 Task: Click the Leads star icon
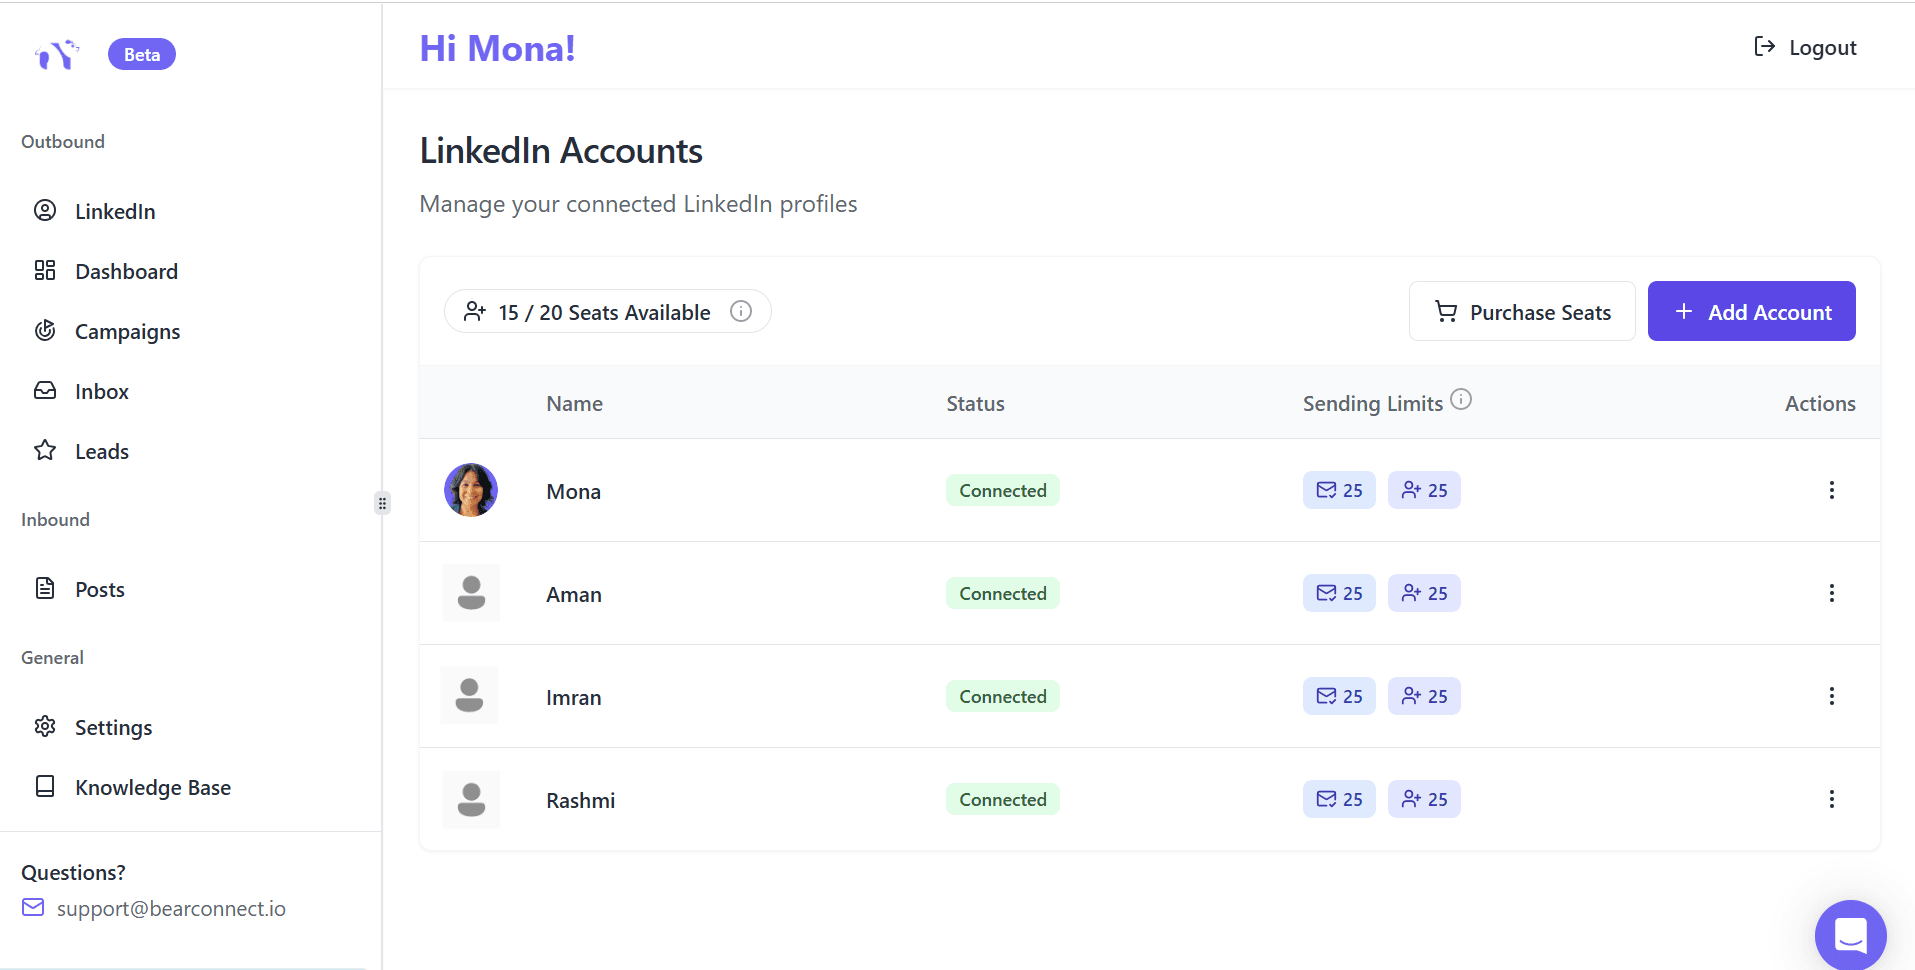[x=45, y=450]
